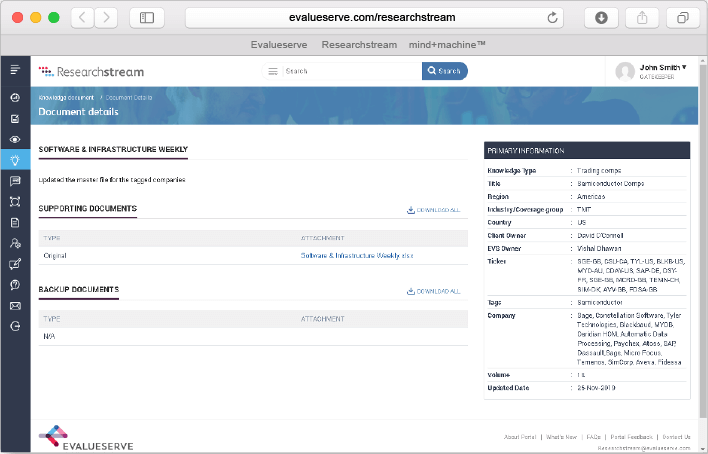
Task: Go back with the browser back arrow
Action: (82, 18)
